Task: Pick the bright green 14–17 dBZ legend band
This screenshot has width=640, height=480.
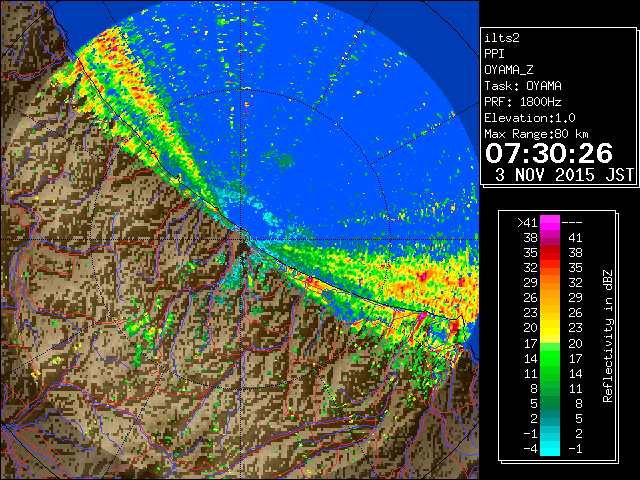Action: click(x=550, y=358)
